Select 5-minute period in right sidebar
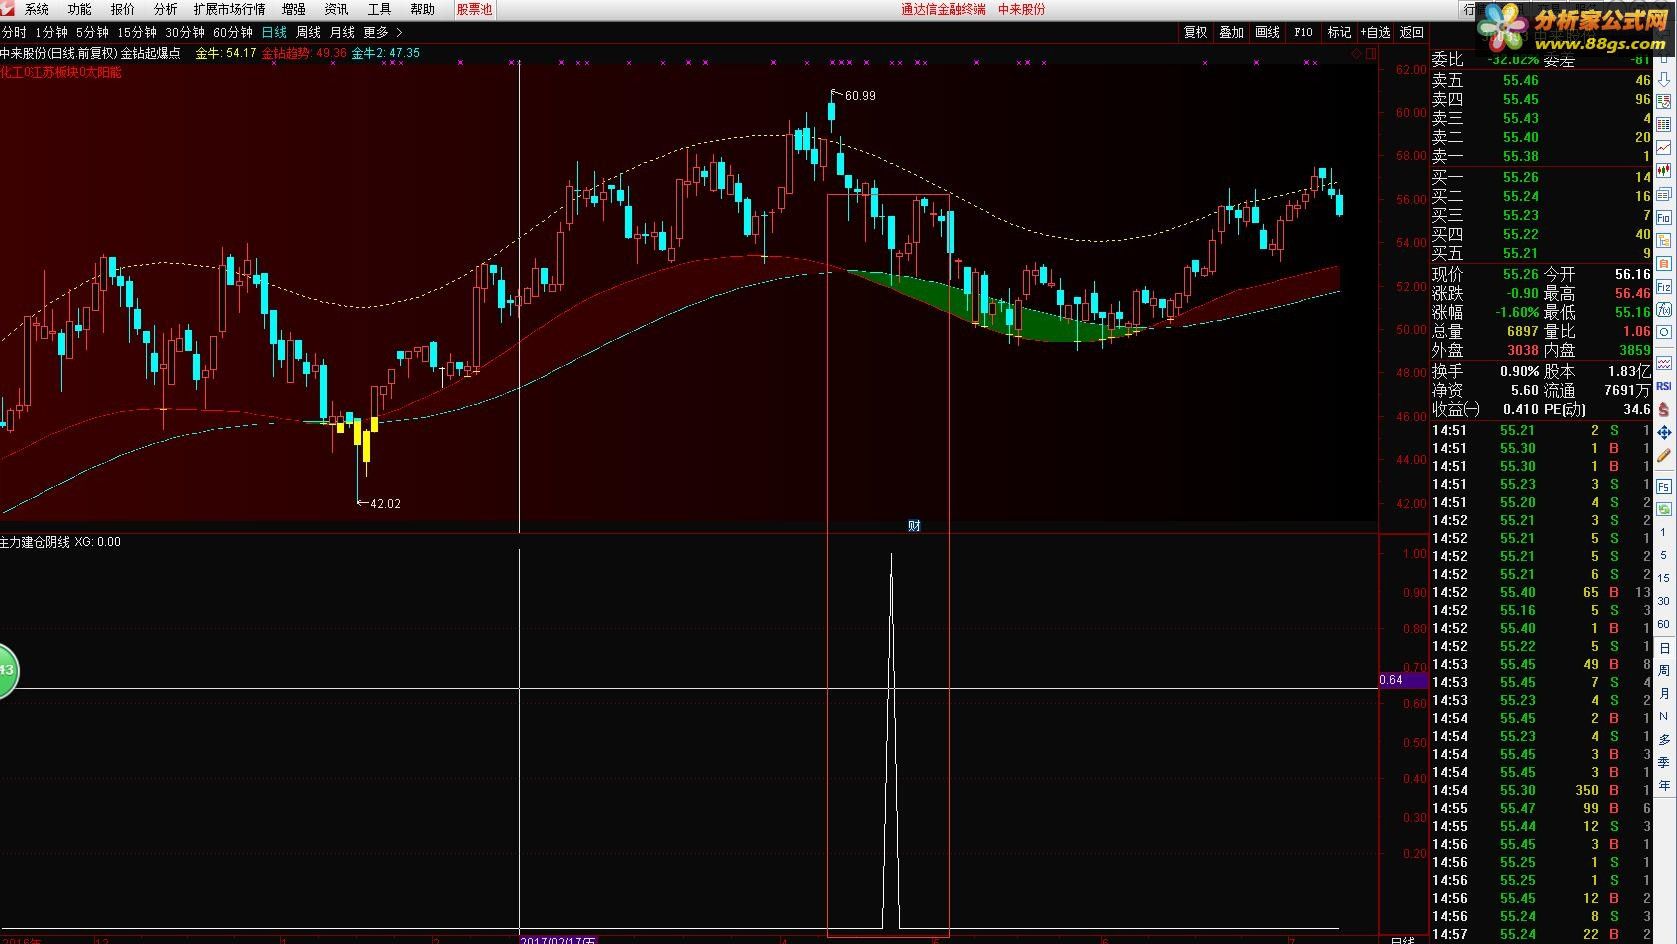1677x944 pixels. click(x=1664, y=555)
